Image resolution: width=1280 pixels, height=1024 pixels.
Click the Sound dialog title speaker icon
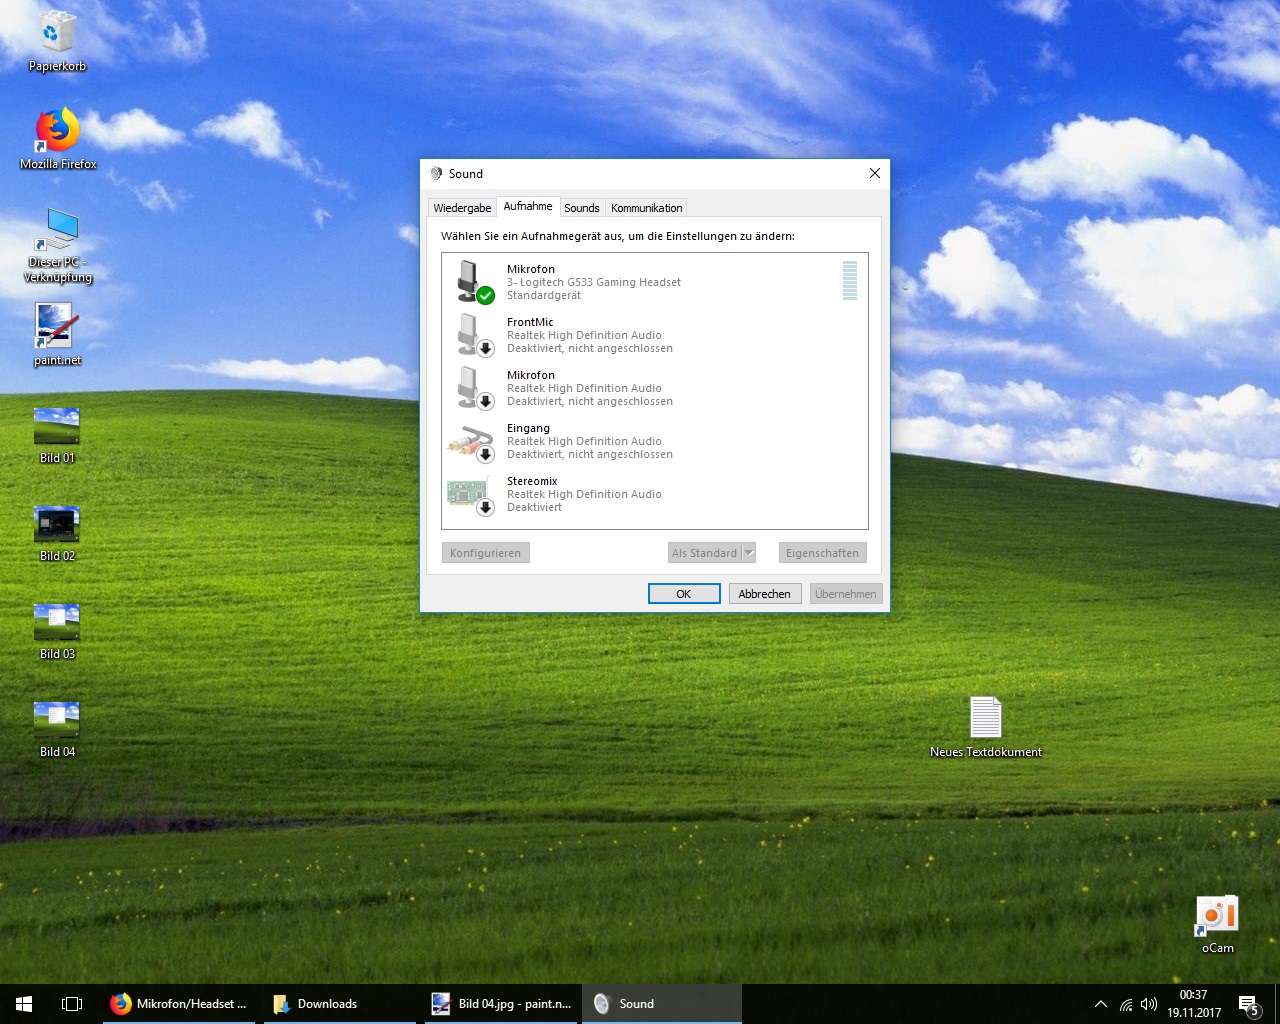pyautogui.click(x=436, y=173)
